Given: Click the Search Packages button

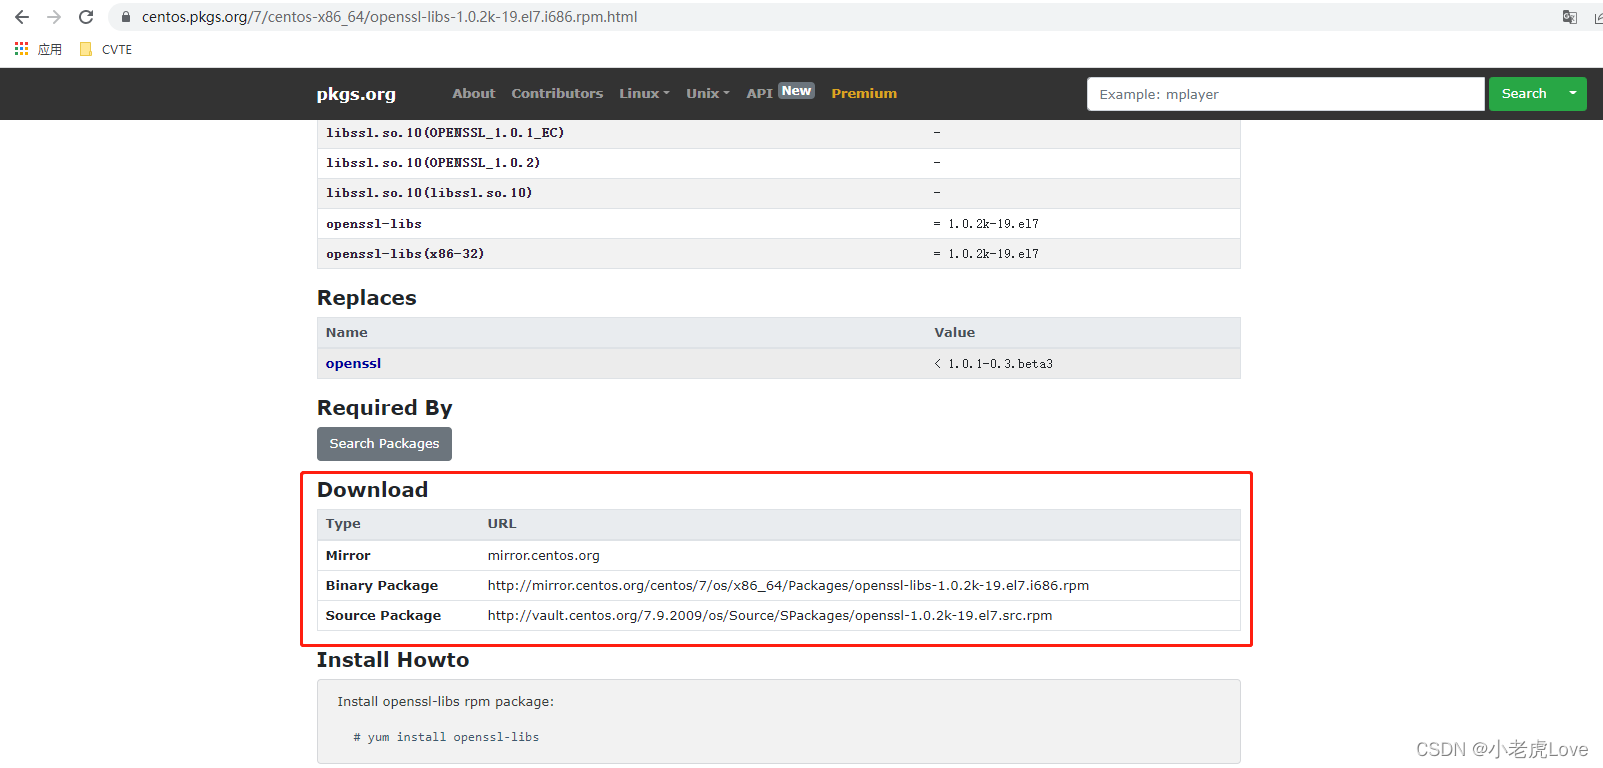Looking at the screenshot, I should point(384,444).
